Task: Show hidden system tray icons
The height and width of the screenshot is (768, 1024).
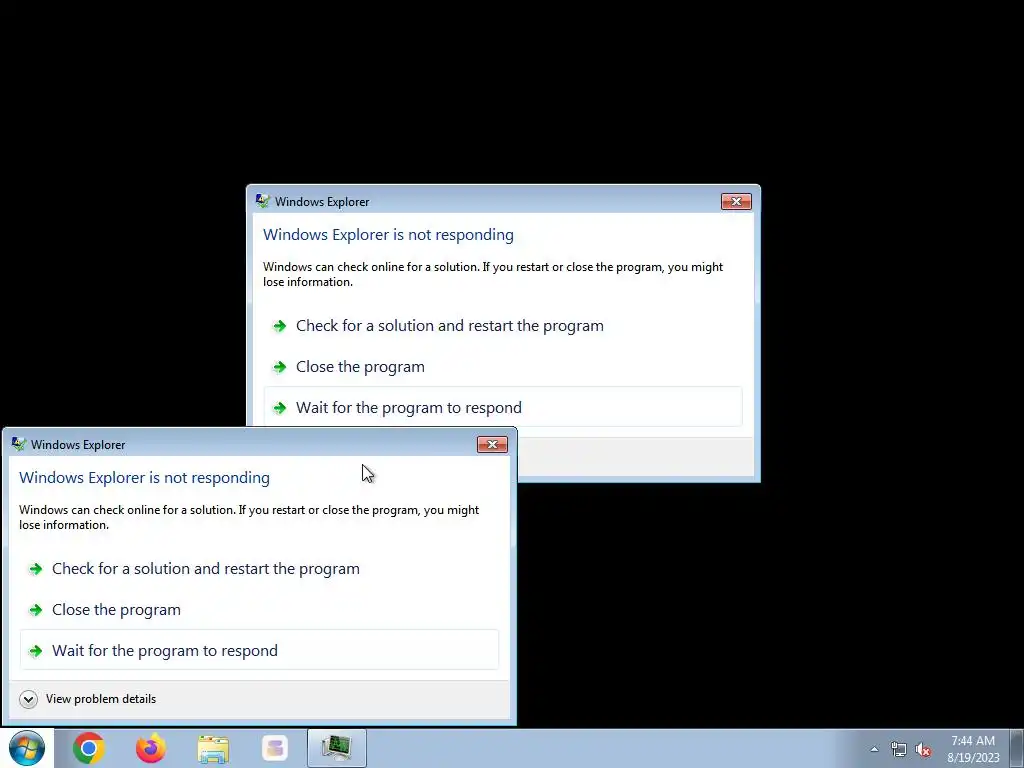Action: coord(874,749)
